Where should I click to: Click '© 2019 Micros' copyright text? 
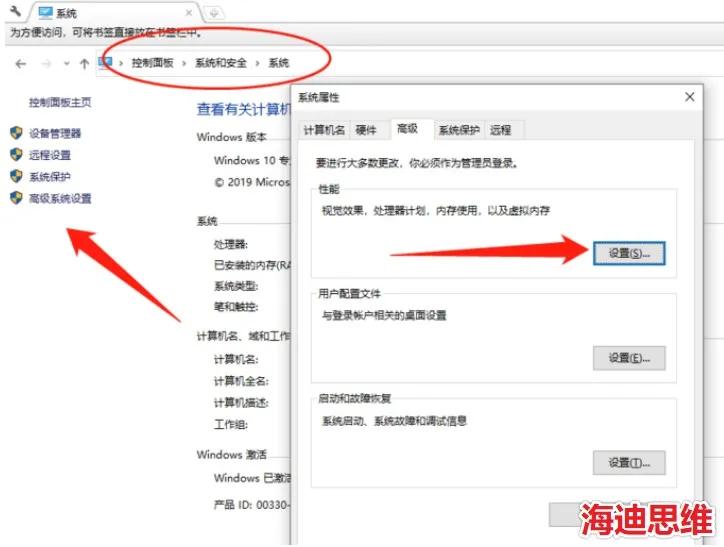(252, 182)
